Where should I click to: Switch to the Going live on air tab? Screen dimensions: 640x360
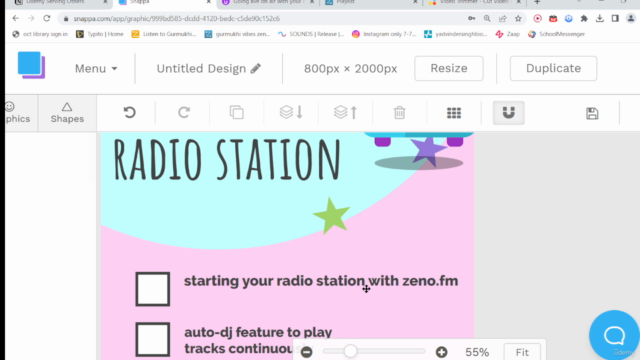click(x=267, y=2)
